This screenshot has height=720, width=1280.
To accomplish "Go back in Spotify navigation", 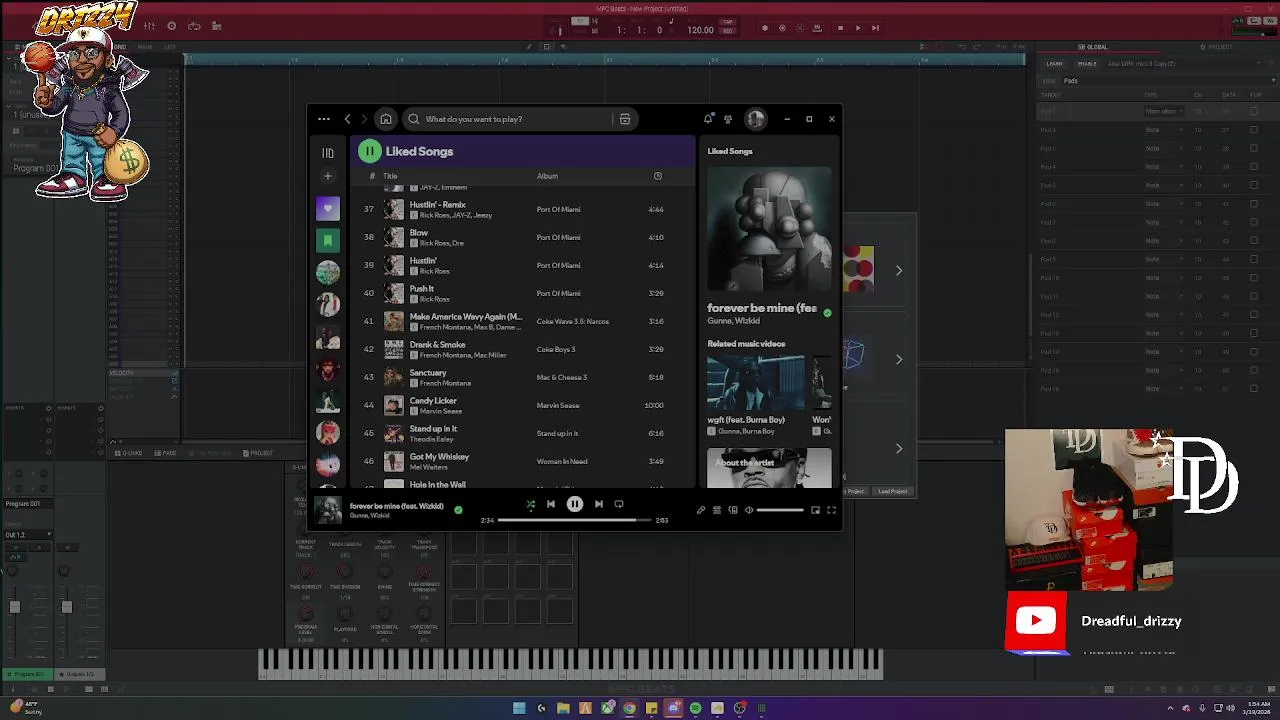I will click(x=348, y=119).
